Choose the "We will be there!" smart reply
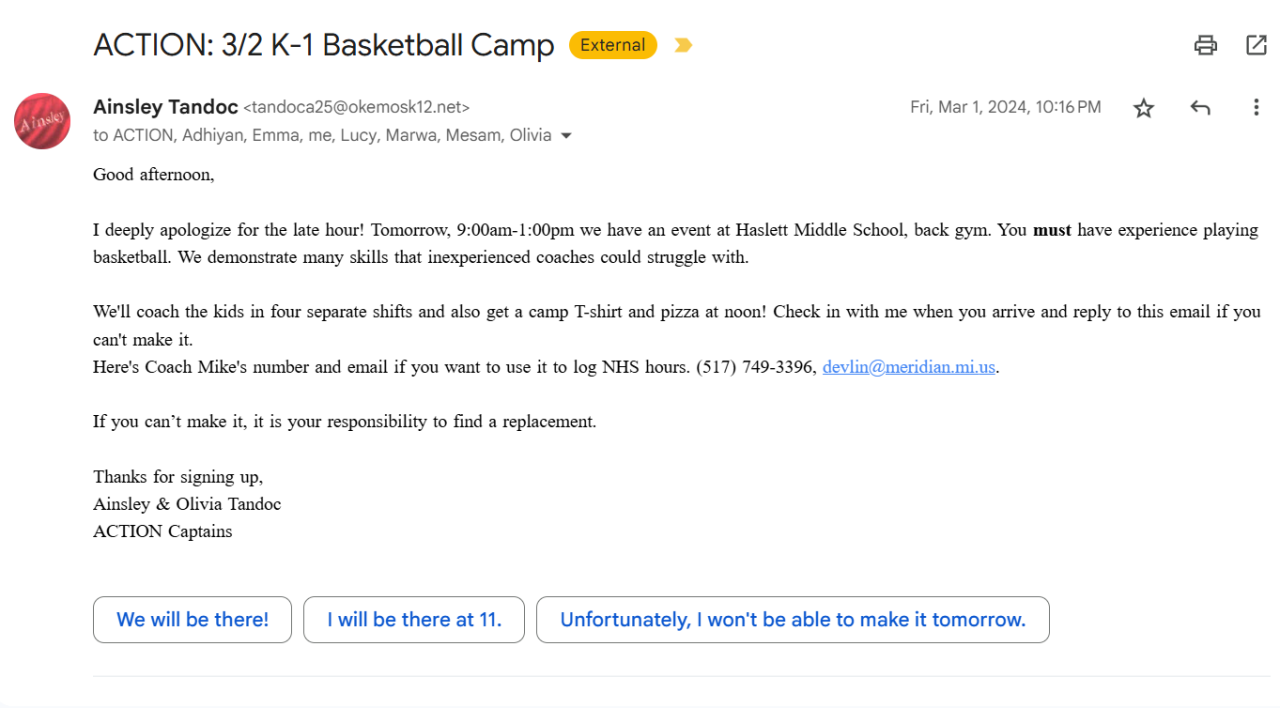The width and height of the screenshot is (1280, 708). (192, 620)
